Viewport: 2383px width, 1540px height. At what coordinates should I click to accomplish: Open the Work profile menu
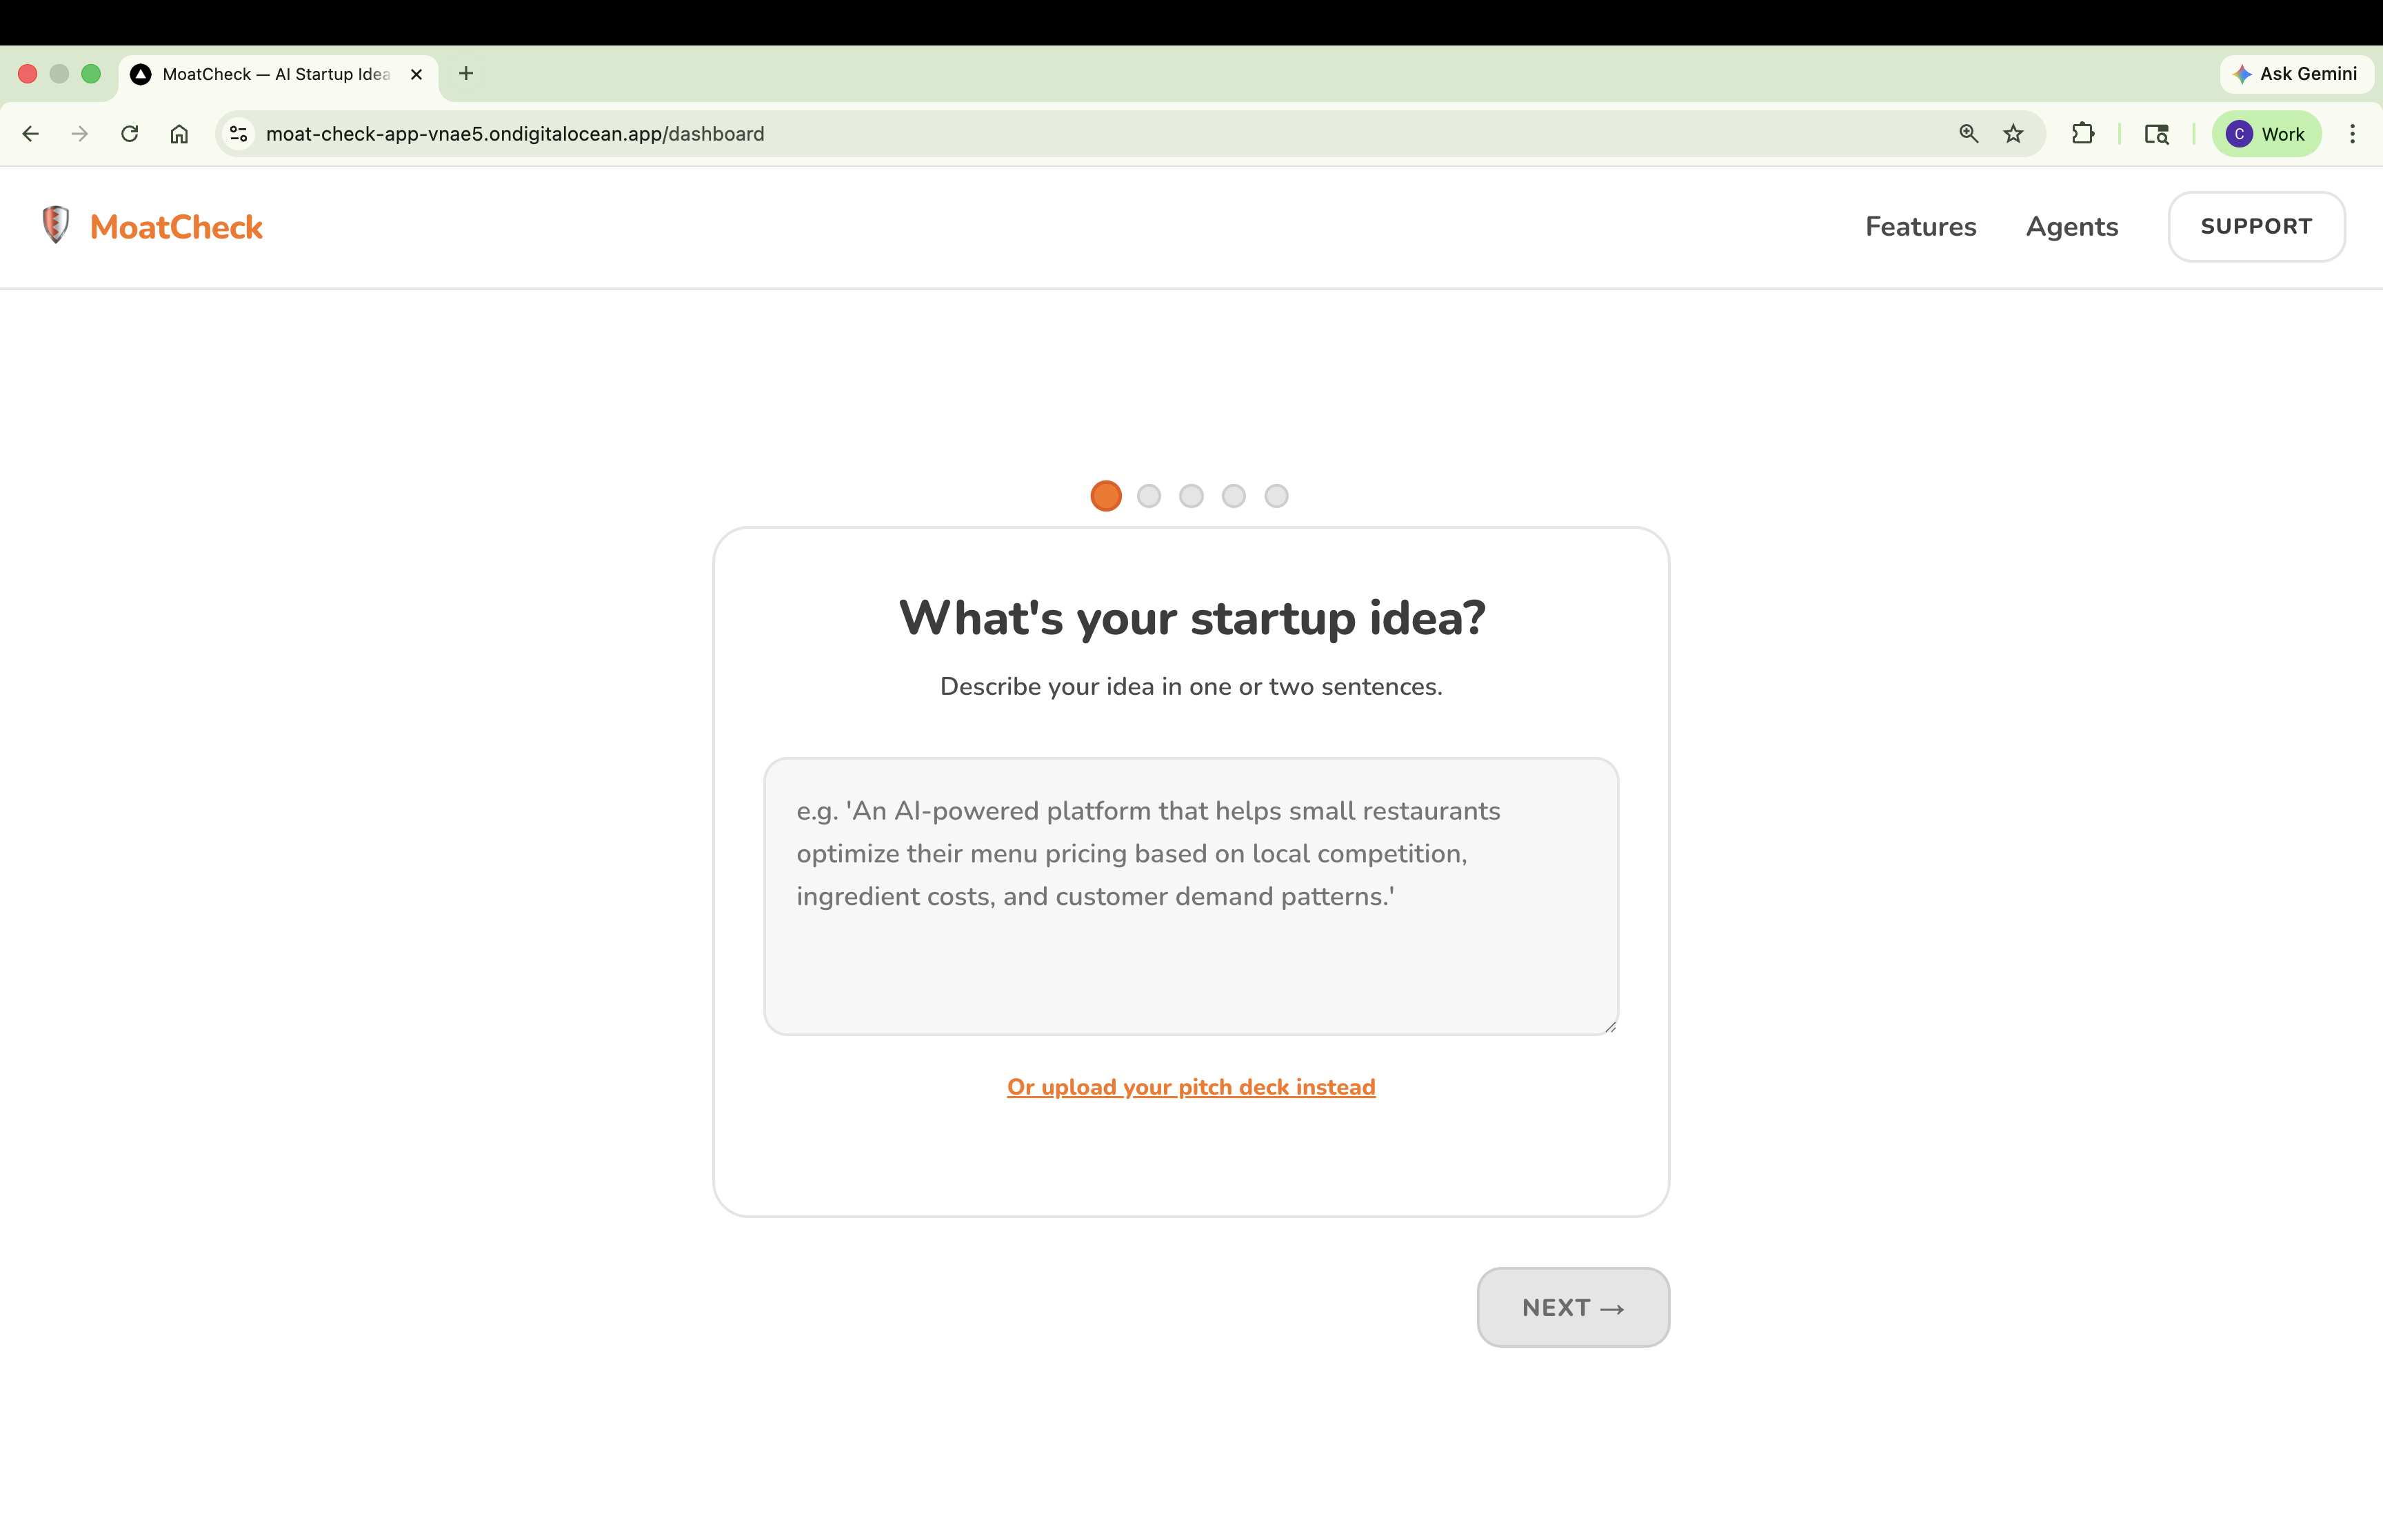point(2266,134)
